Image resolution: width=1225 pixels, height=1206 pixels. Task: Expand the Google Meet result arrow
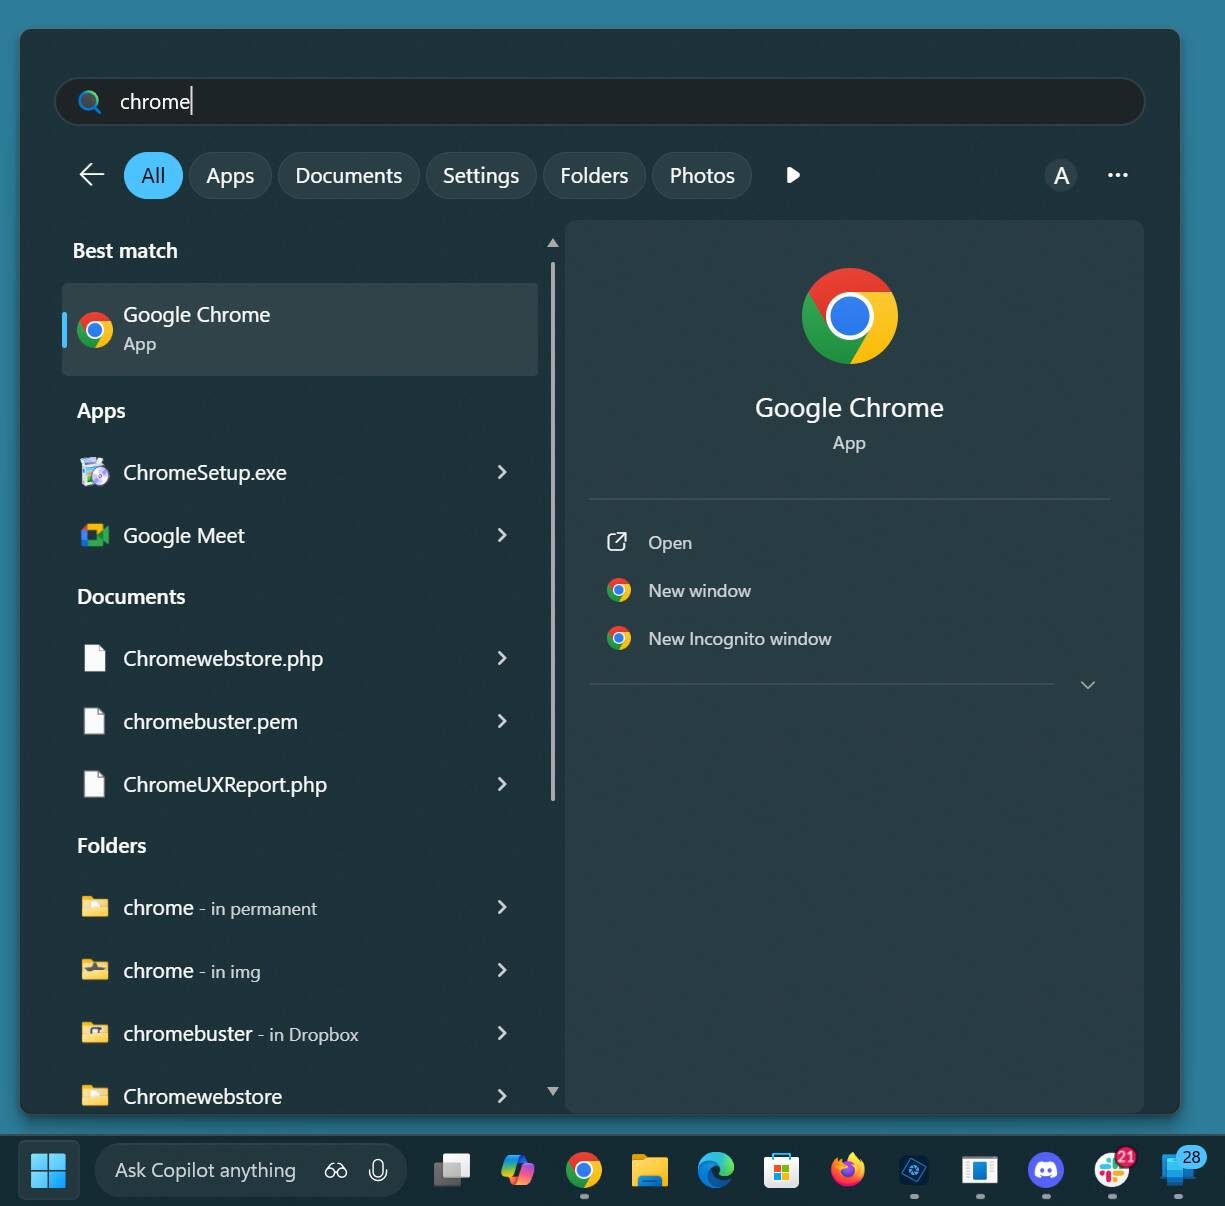(502, 535)
